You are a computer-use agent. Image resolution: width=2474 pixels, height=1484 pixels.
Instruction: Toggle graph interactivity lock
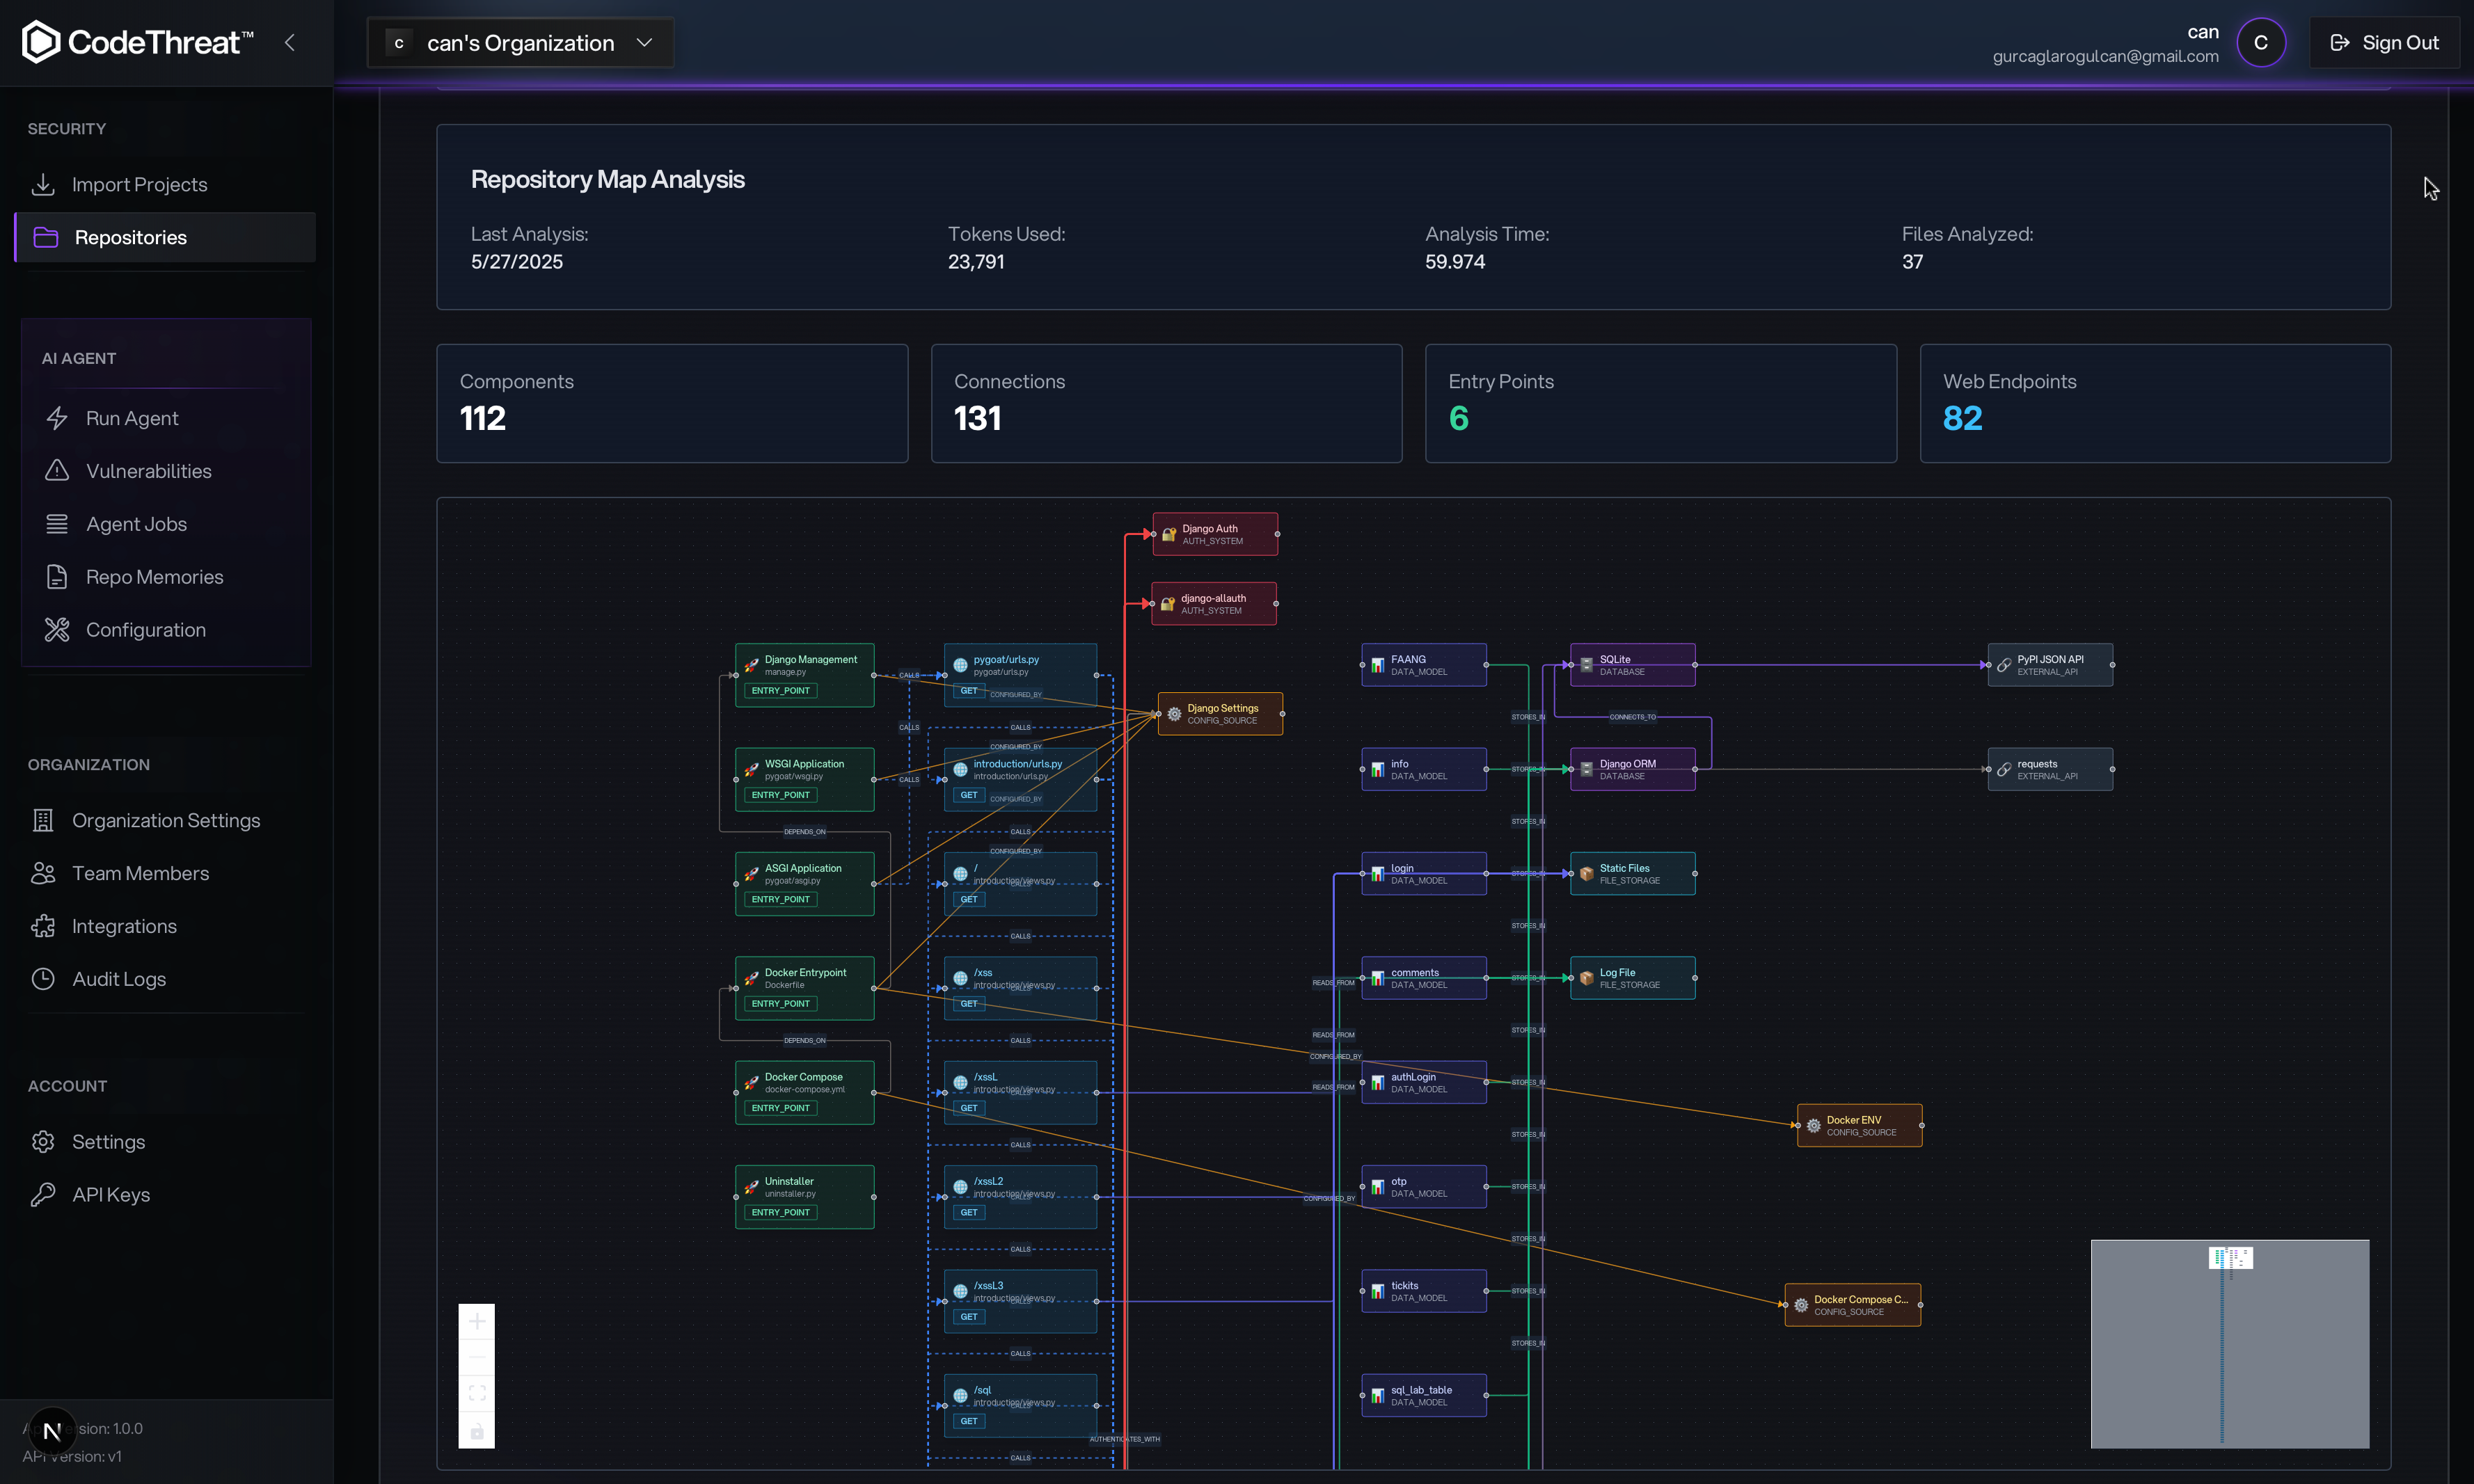click(477, 1430)
